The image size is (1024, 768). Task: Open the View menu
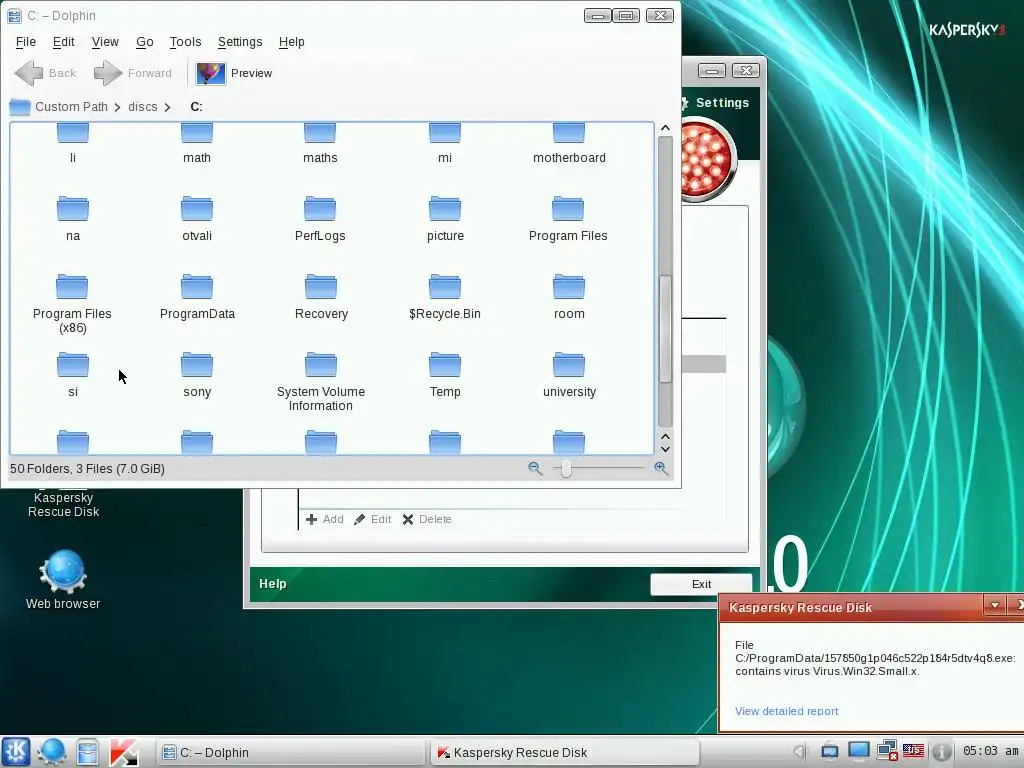click(105, 42)
